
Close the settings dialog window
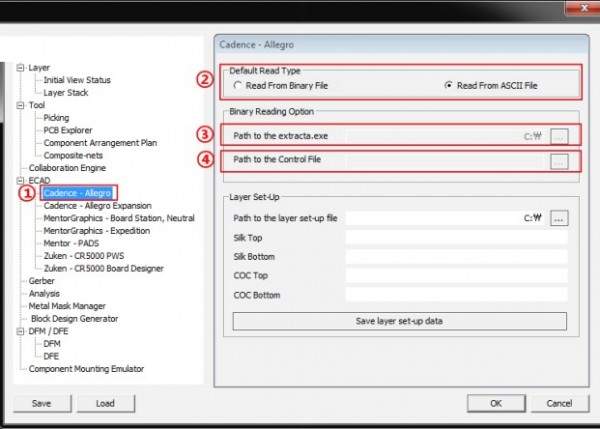(x=576, y=10)
